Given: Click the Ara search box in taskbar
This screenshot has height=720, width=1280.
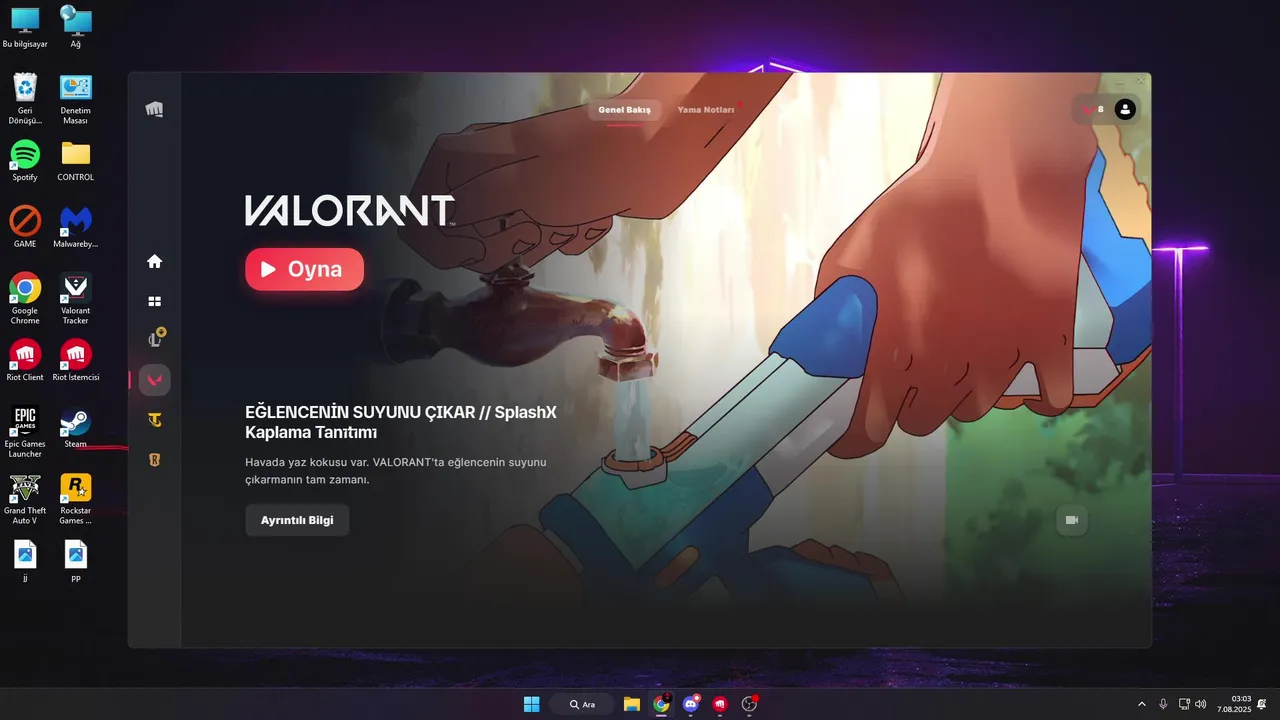Looking at the screenshot, I should coord(582,704).
